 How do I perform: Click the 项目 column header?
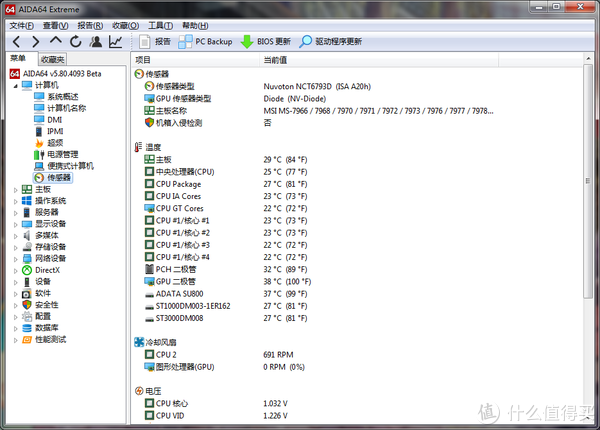[196, 60]
